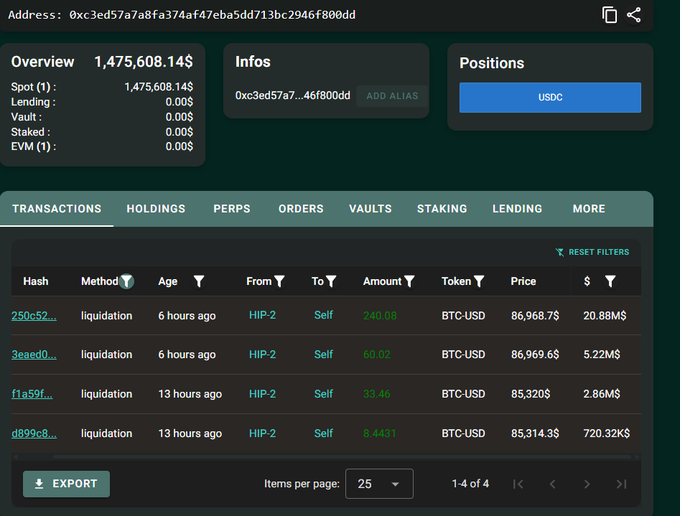Click the value 20.88M$
The image size is (680, 516).
point(605,316)
